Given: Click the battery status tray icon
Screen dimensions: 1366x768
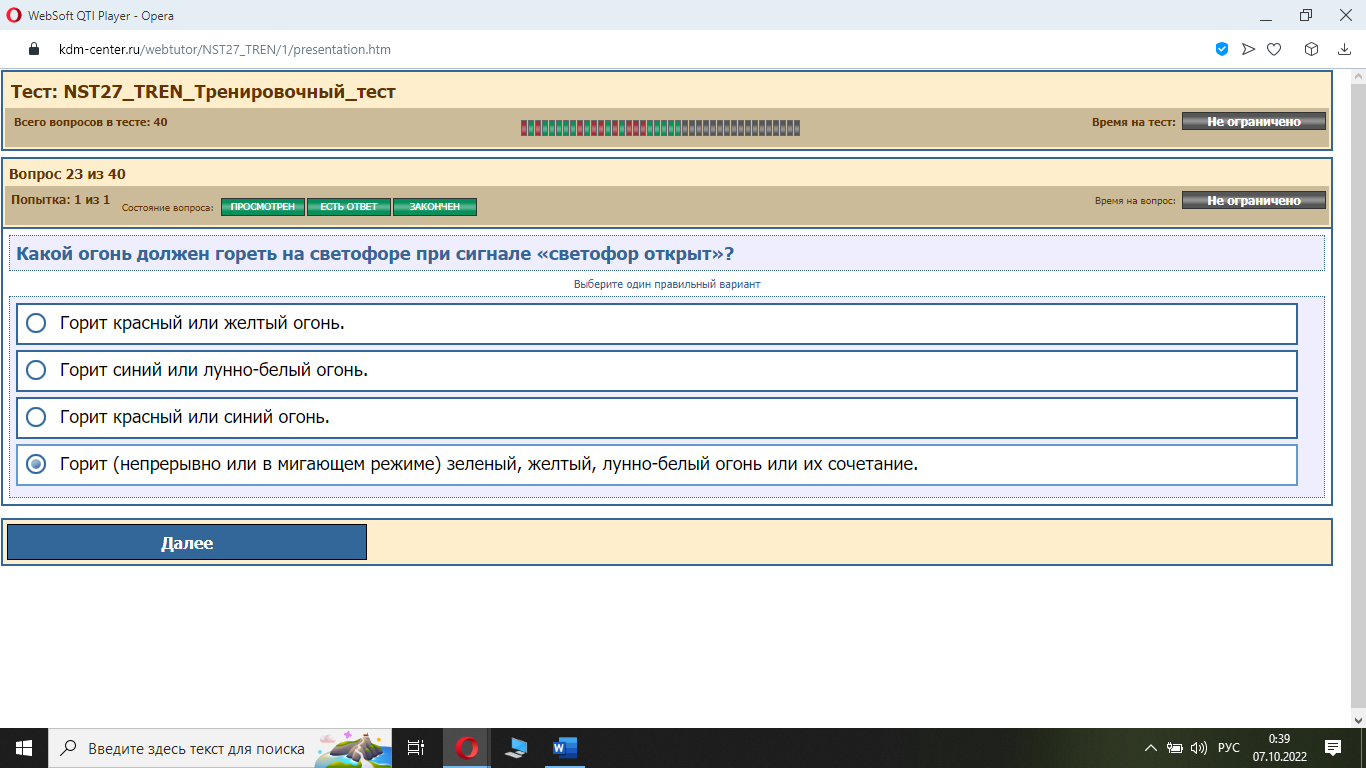Looking at the screenshot, I should click(x=1175, y=748).
